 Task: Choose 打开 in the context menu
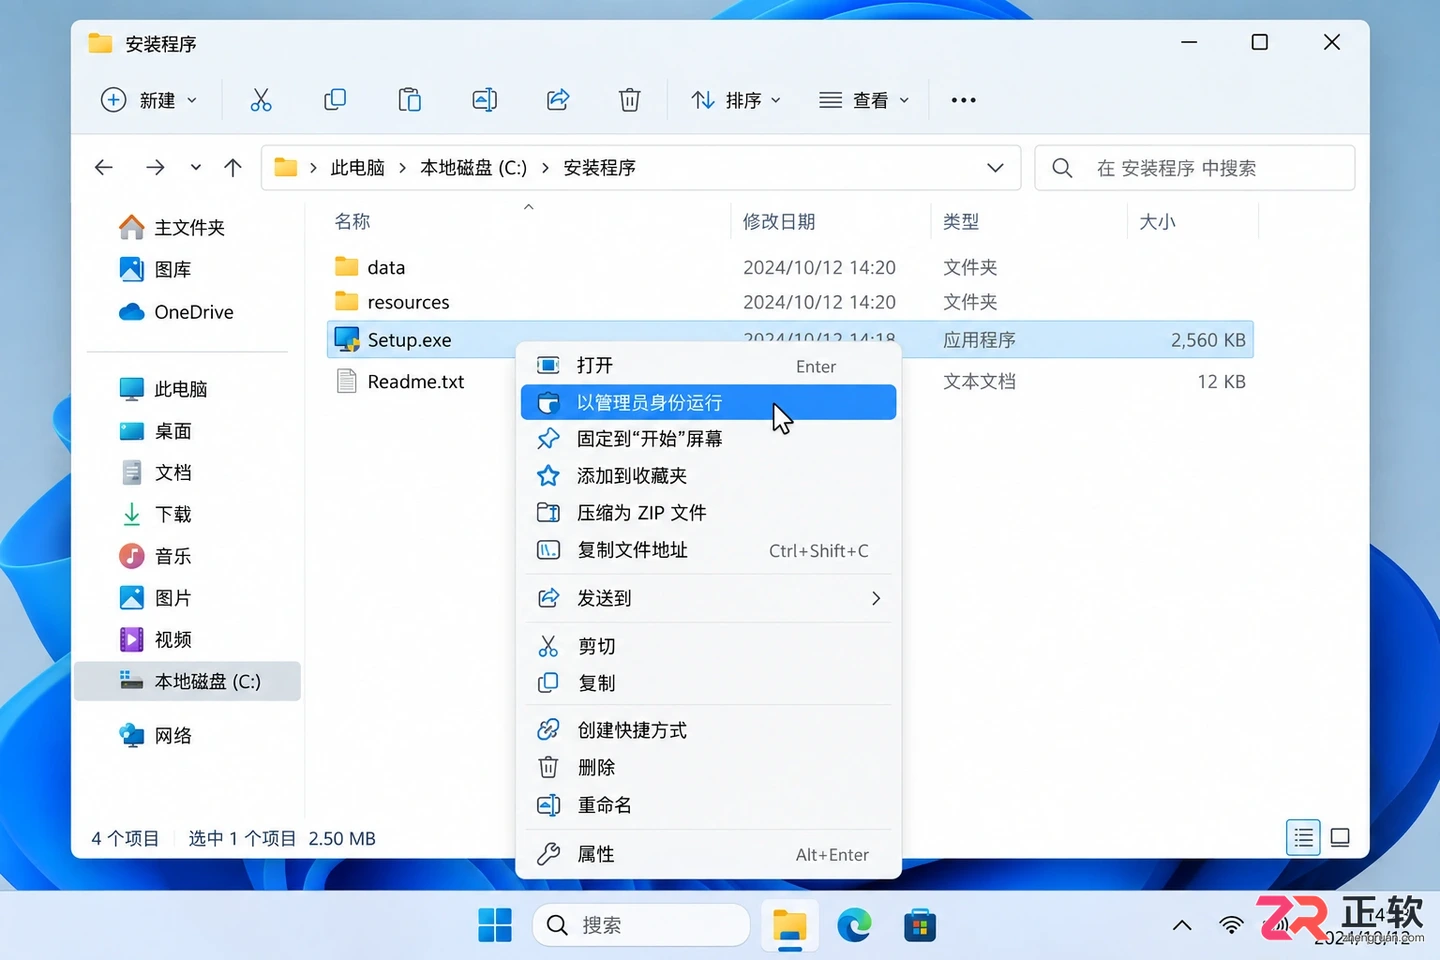[708, 366]
